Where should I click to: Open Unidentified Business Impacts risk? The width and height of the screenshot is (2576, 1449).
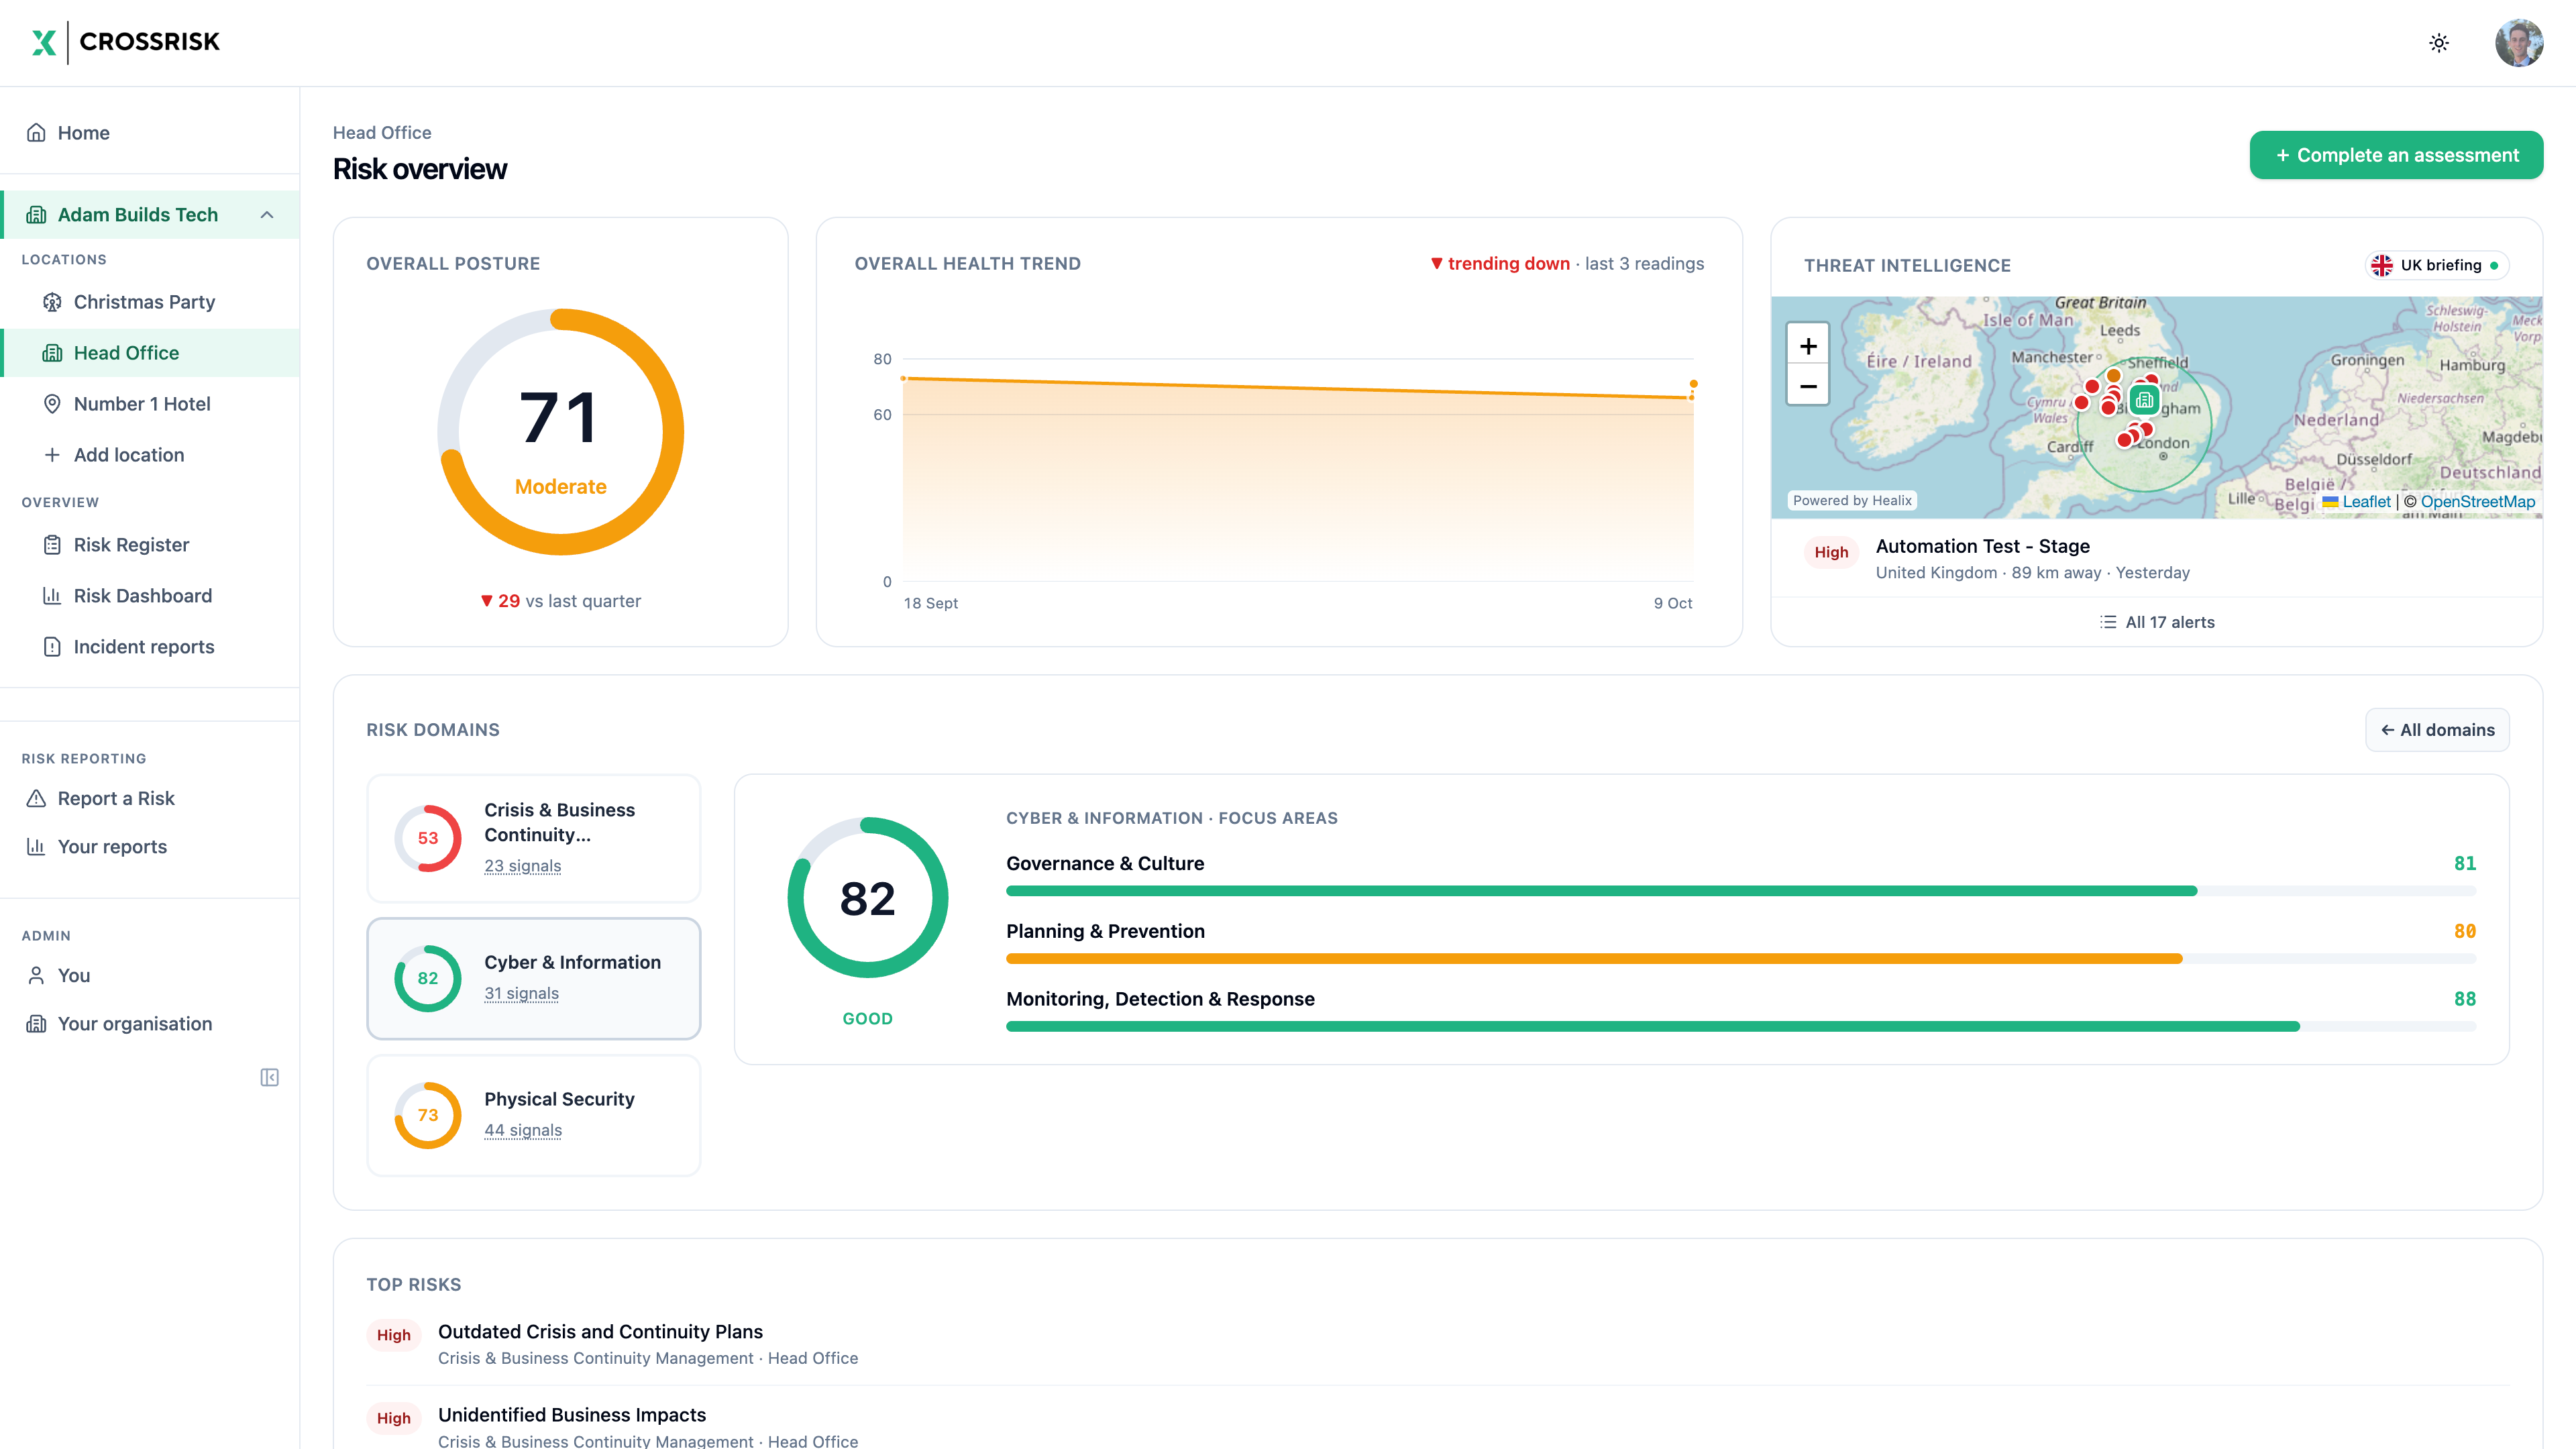coord(1437,1427)
